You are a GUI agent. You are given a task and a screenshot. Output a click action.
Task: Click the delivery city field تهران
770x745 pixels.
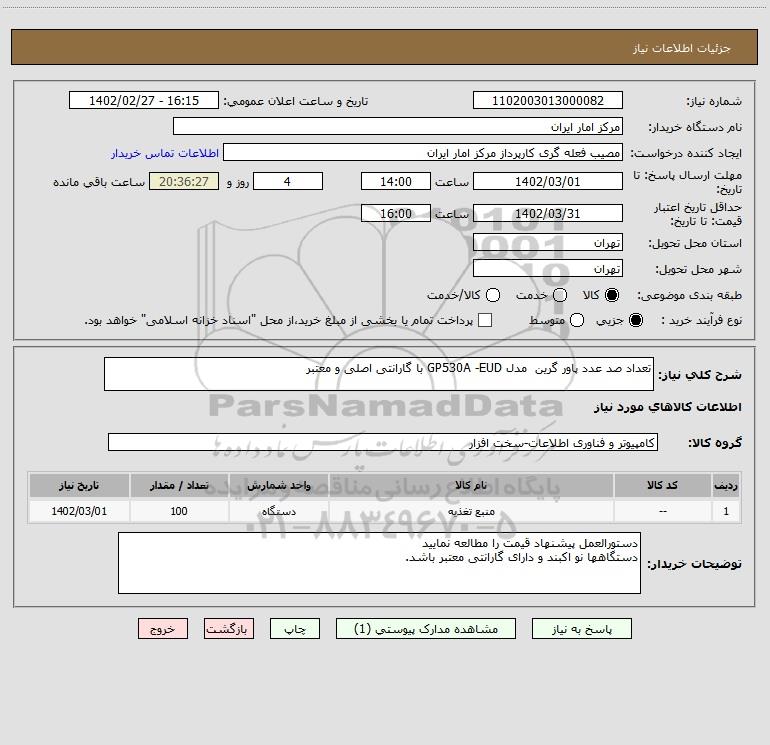(548, 269)
